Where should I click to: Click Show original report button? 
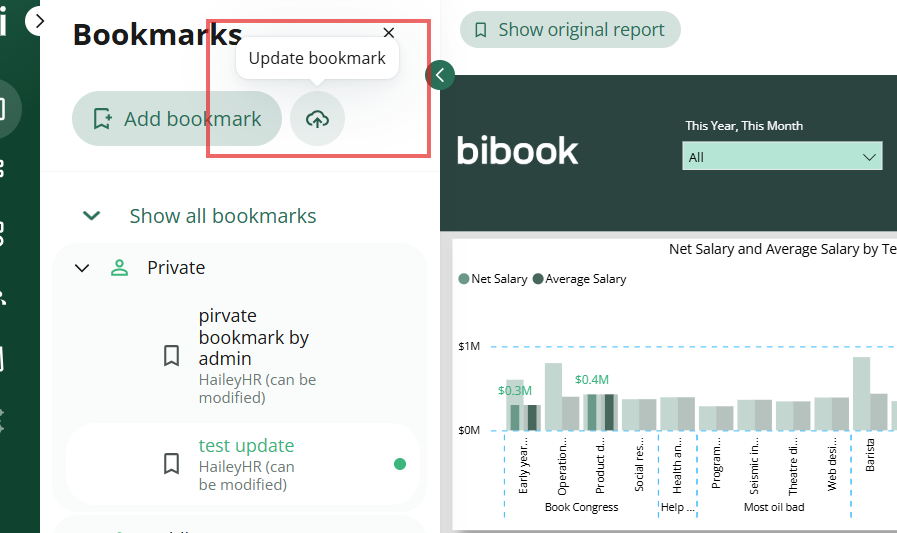click(570, 30)
